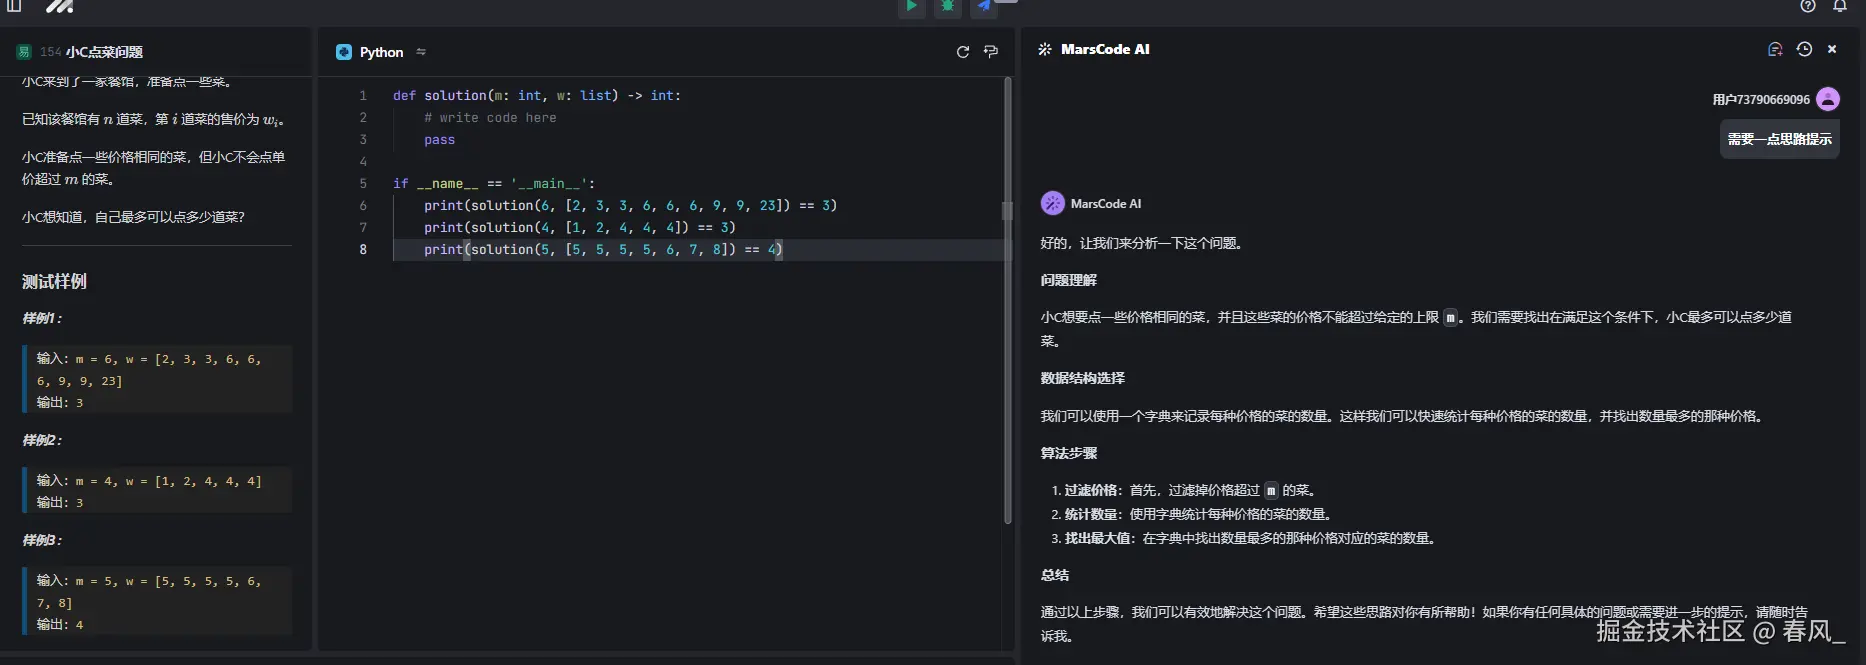Reset code with the refresh icon
This screenshot has width=1866, height=665.
(x=963, y=52)
